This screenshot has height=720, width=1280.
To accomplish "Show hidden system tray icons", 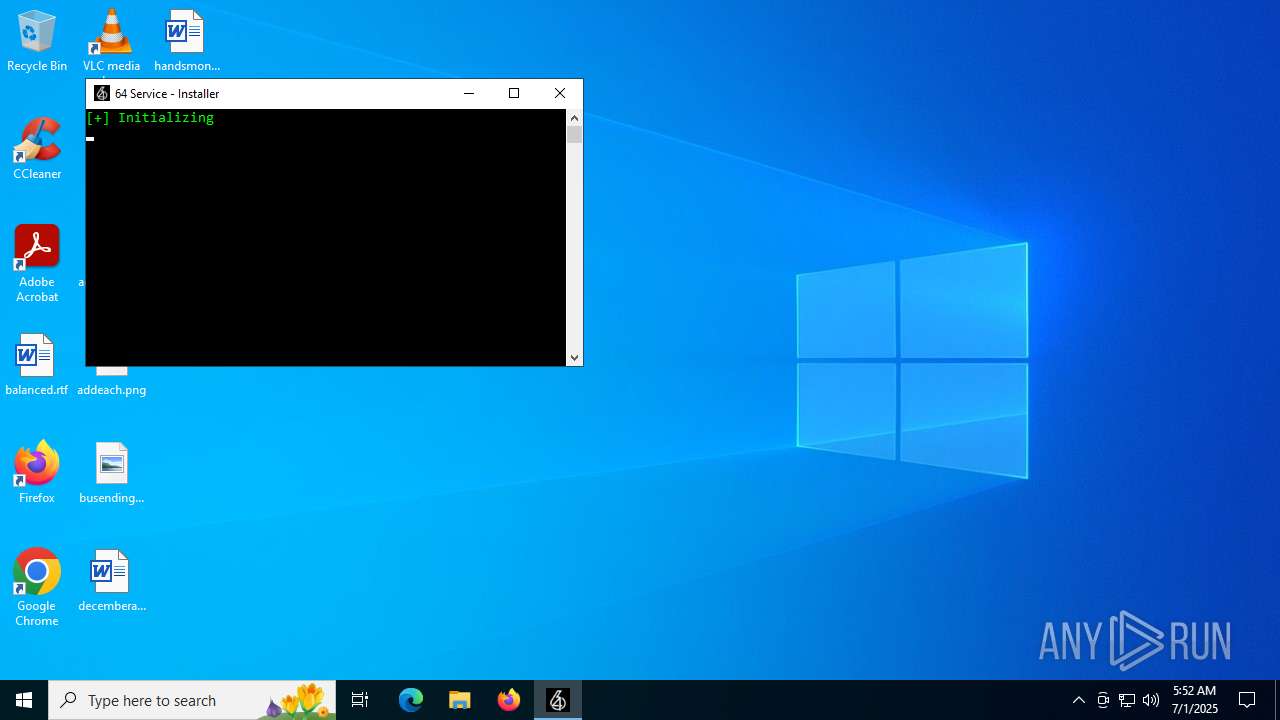I will tap(1078, 700).
